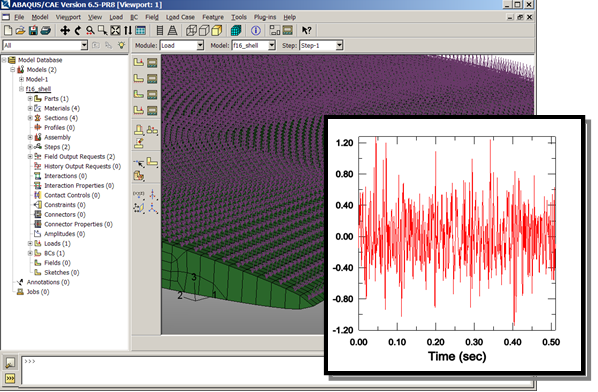
Task: Click the Auto-fit view icon
Action: [115, 30]
